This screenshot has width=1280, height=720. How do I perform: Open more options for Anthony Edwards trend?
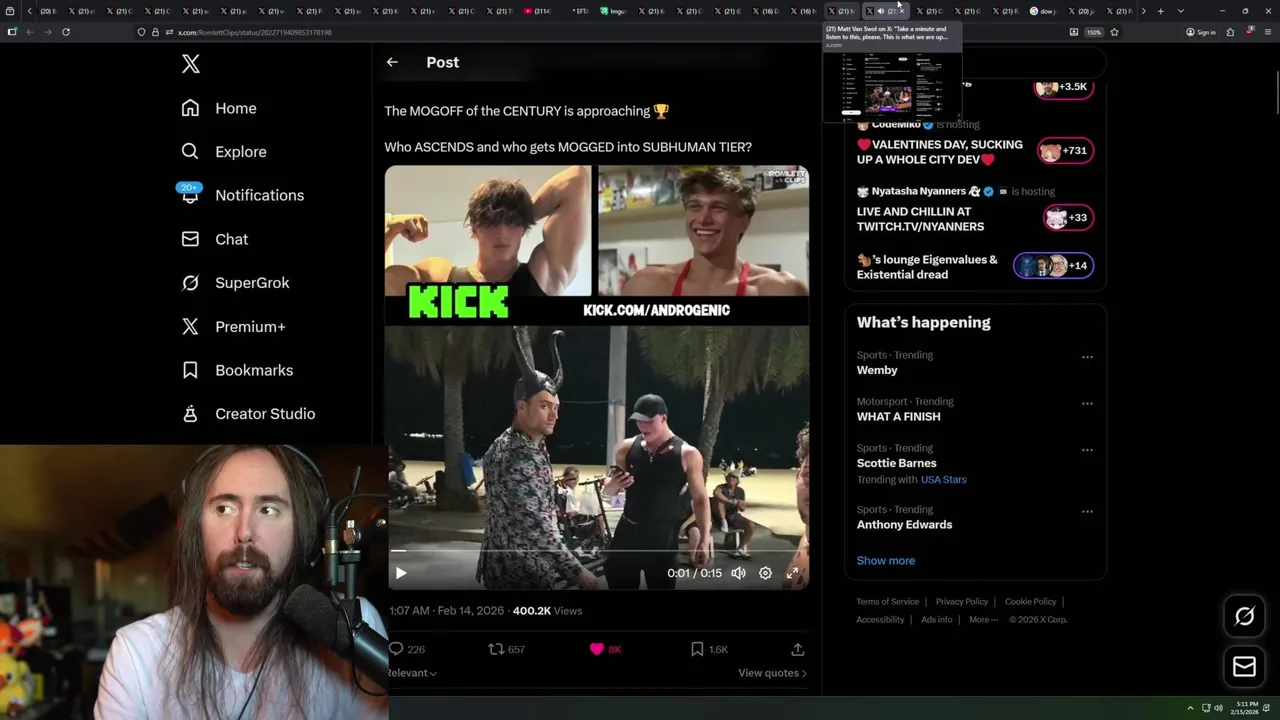1087,512
